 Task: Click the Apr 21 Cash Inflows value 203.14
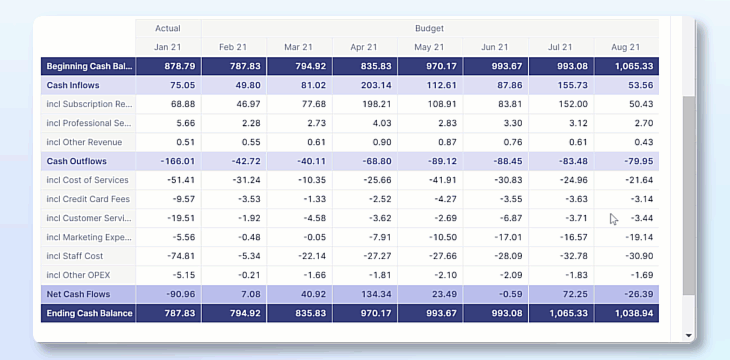tap(365, 85)
